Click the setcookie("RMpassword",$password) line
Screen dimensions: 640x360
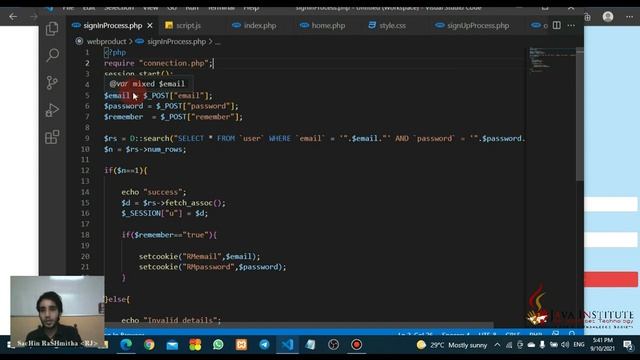click(x=212, y=267)
